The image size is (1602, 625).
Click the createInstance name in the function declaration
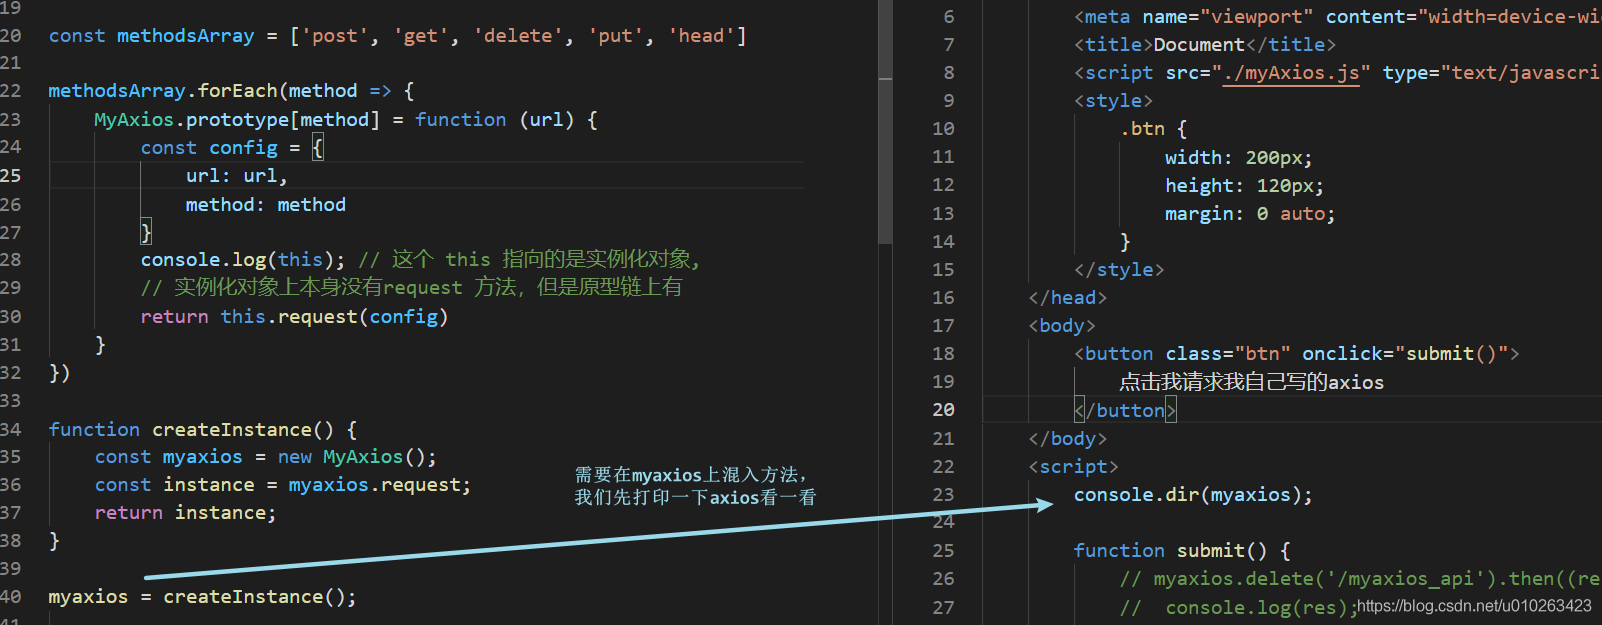(232, 430)
